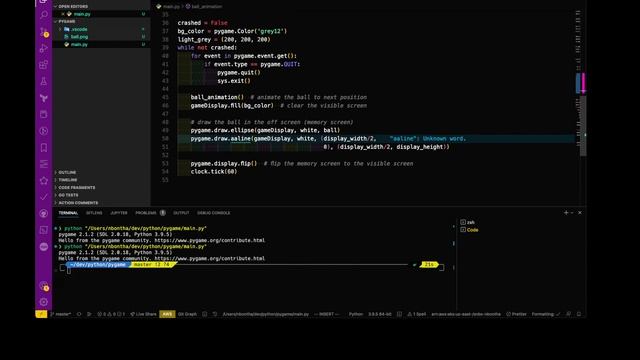Open the Extensions view

[44, 64]
